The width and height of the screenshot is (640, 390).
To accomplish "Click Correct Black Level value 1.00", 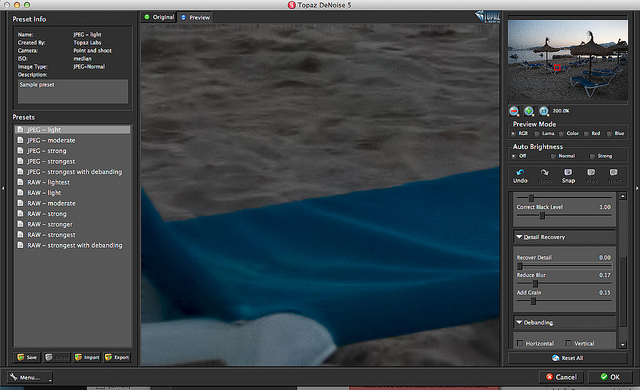I will click(x=605, y=207).
